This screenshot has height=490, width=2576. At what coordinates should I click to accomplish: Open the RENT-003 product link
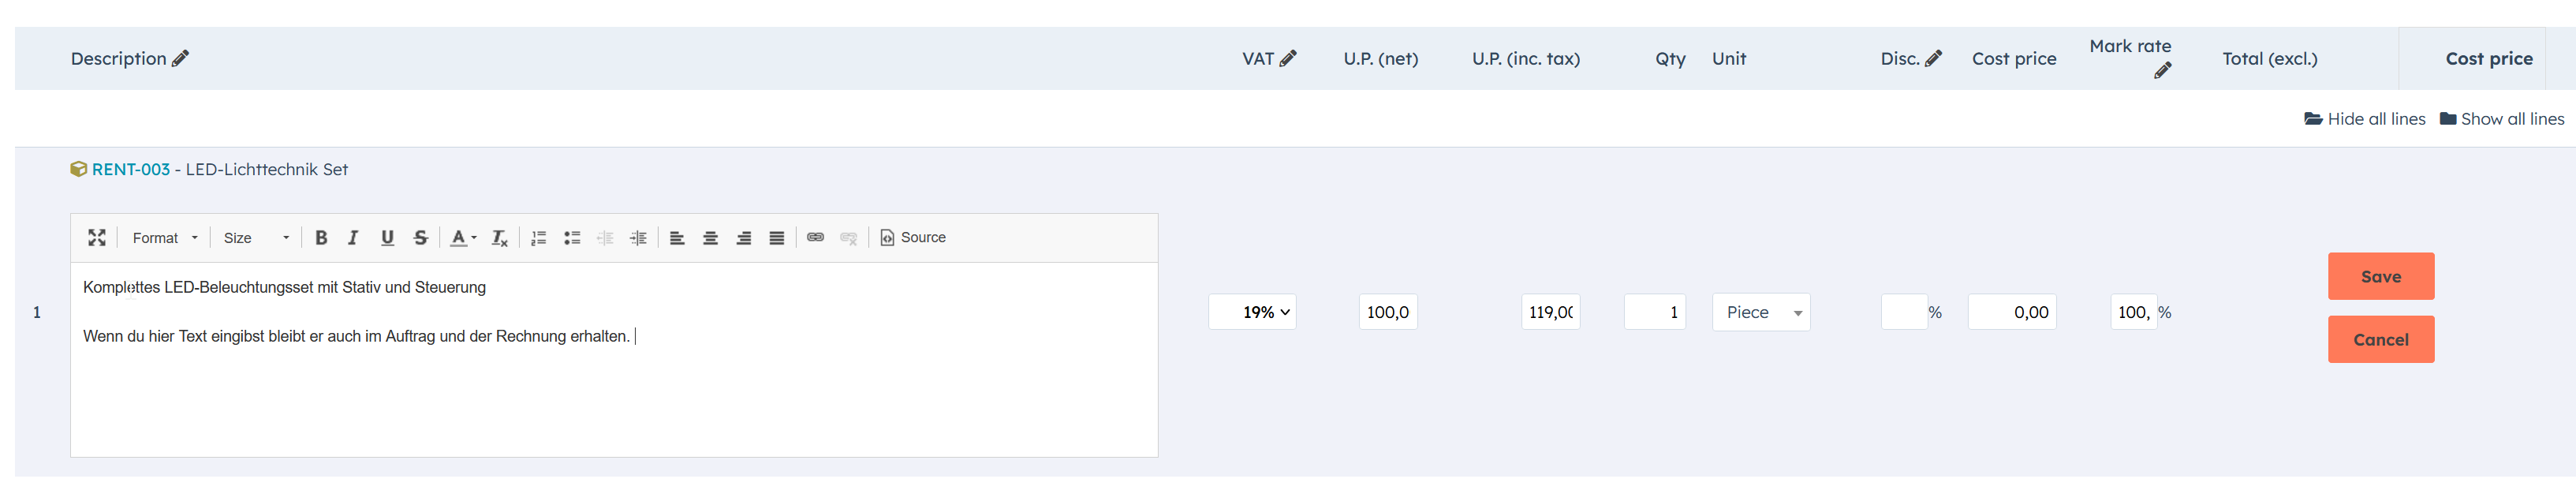[x=130, y=169]
